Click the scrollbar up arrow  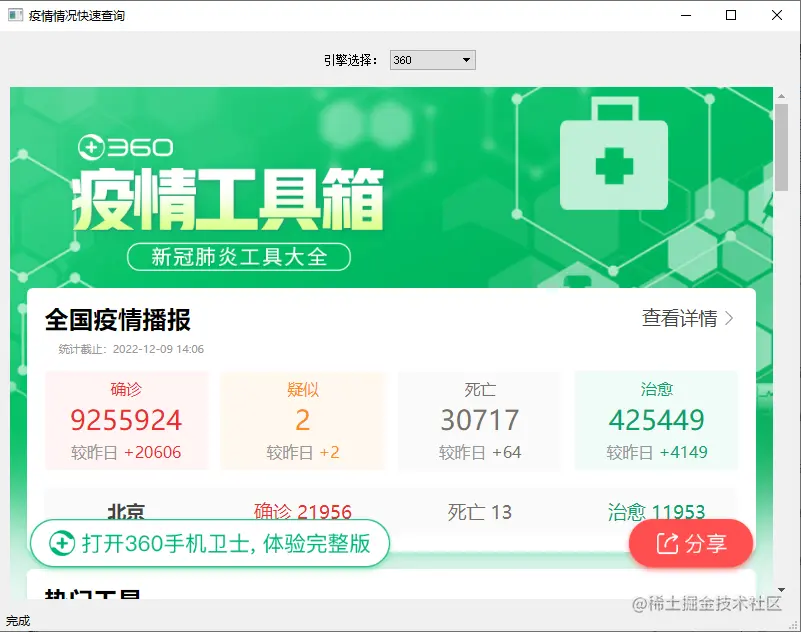781,96
